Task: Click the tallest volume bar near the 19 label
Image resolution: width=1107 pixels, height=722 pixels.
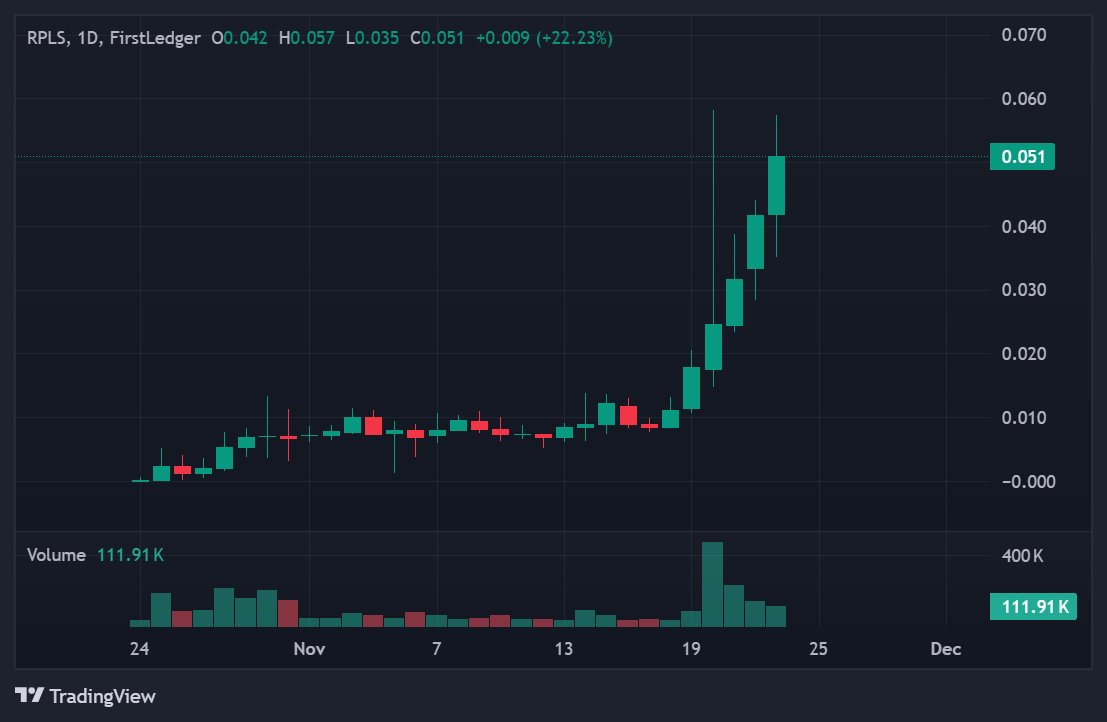Action: point(712,584)
